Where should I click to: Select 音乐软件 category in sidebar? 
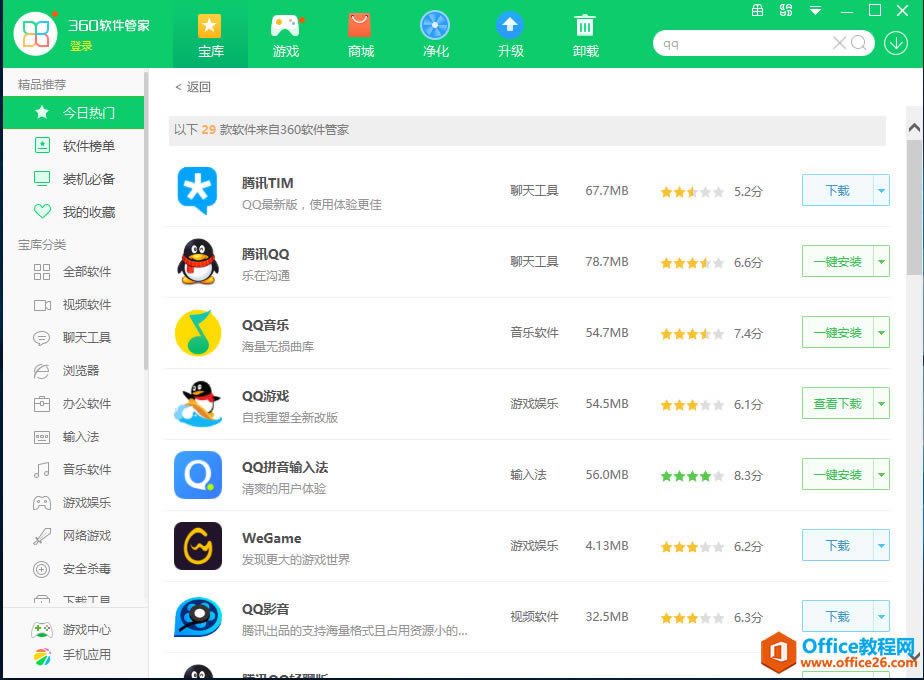coord(74,470)
